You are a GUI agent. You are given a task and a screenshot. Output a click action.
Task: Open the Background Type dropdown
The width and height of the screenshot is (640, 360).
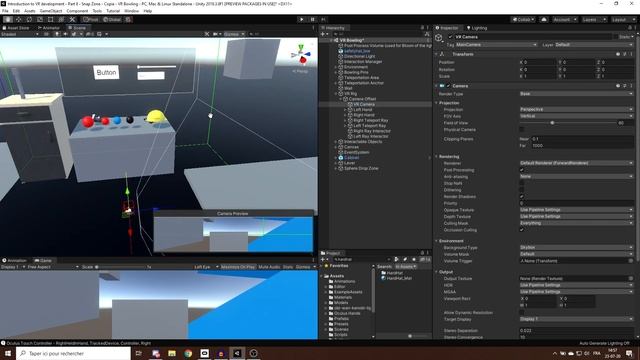click(x=576, y=247)
